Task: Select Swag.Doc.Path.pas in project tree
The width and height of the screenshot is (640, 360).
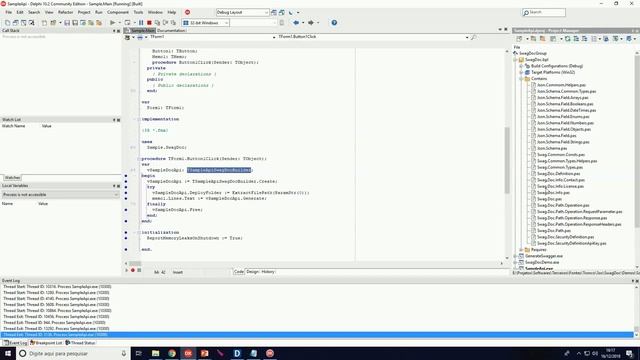Action: (554, 231)
